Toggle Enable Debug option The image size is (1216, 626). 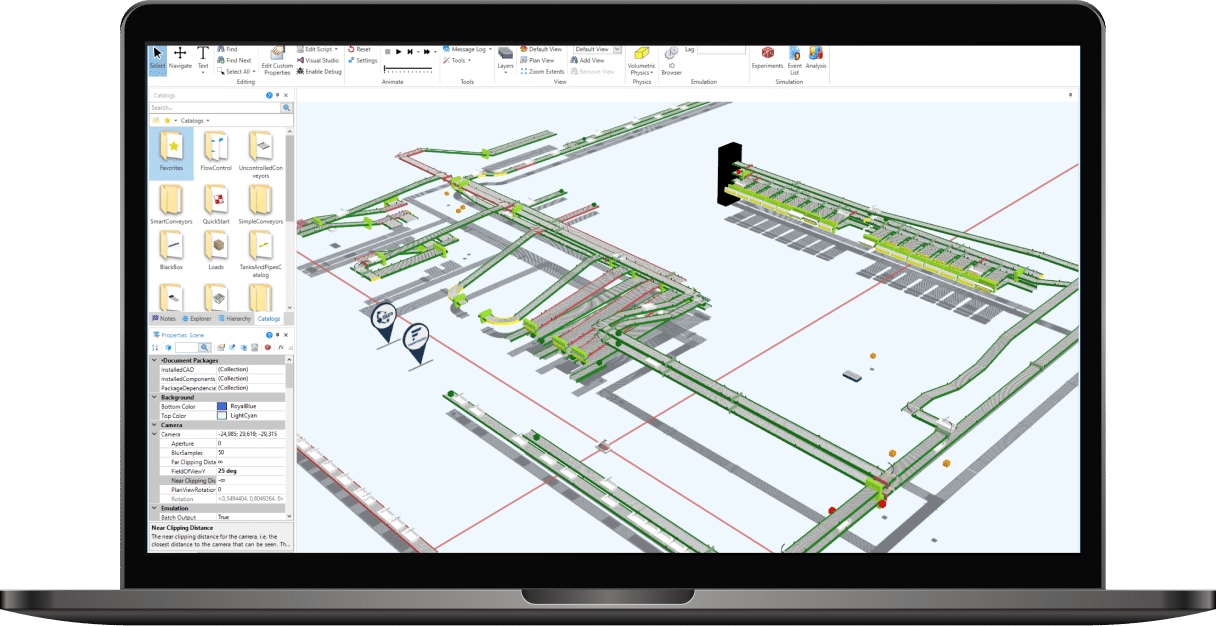pos(318,71)
